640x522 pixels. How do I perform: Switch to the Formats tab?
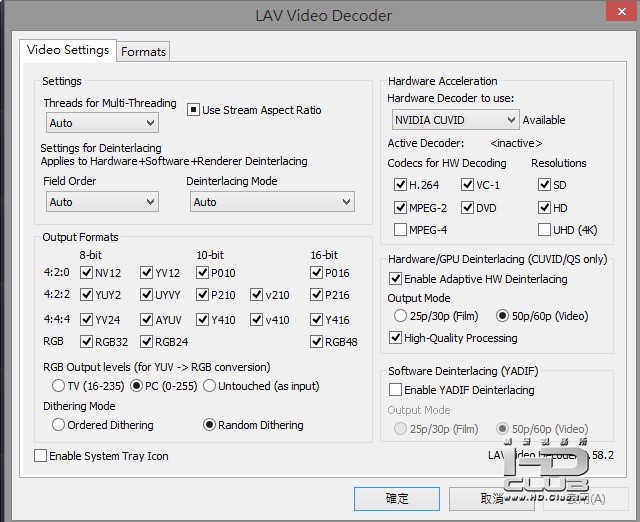tap(143, 51)
